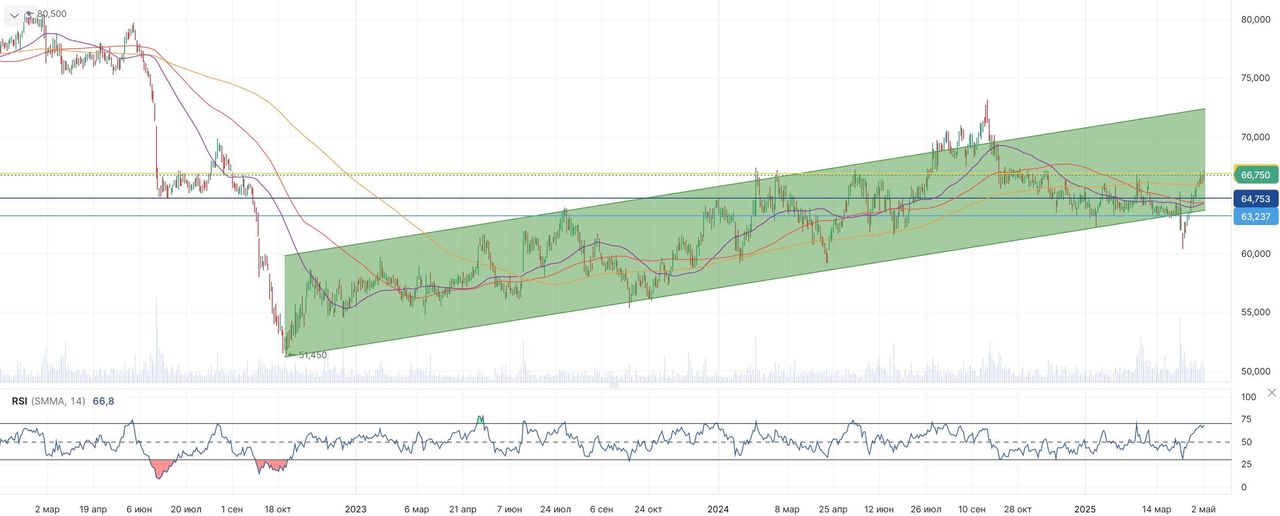The width and height of the screenshot is (1280, 516).
Task: Click the 2023 label on time axis
Action: tap(356, 509)
